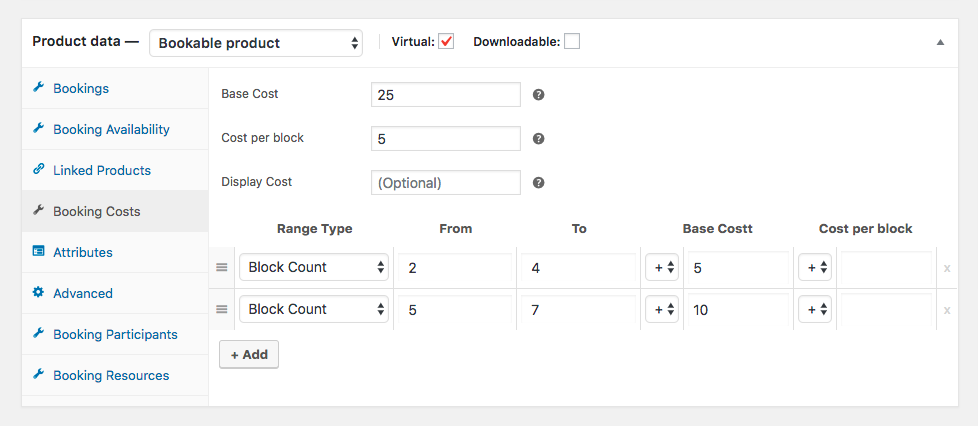The height and width of the screenshot is (426, 978).
Task: Click empty cost per block field in second row
Action: coord(886,309)
